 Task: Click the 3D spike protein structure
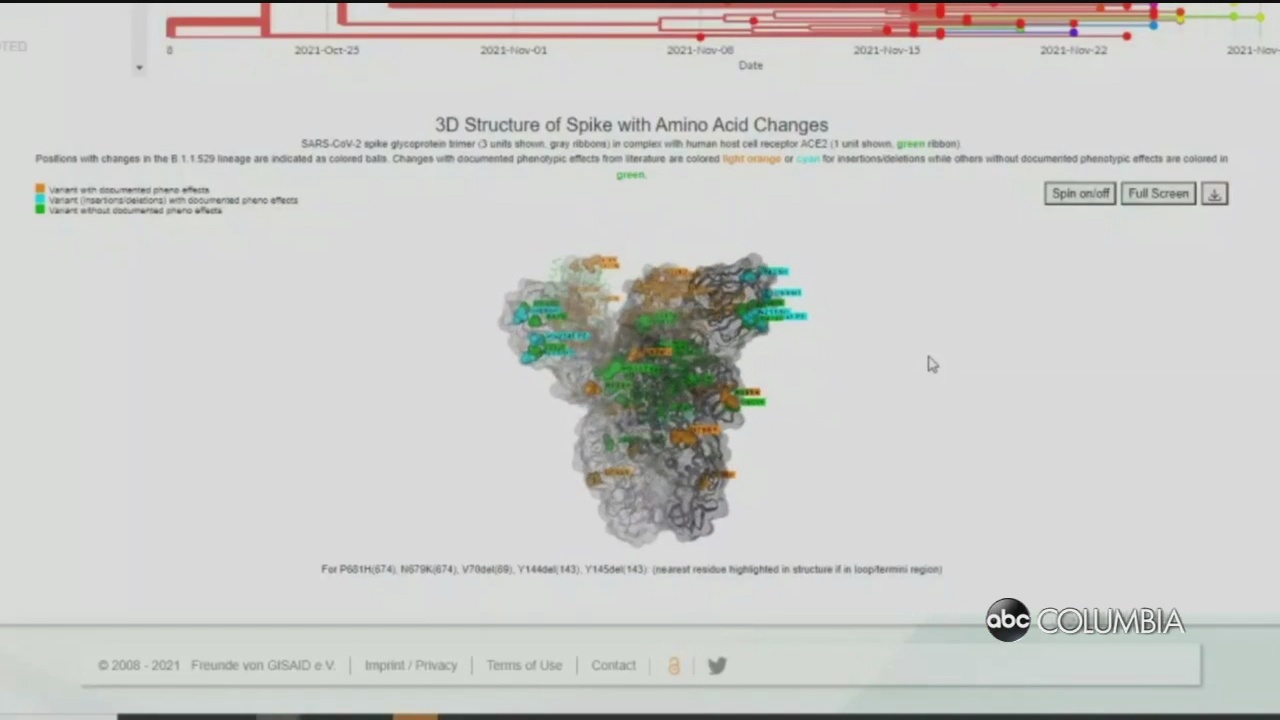pyautogui.click(x=650, y=400)
